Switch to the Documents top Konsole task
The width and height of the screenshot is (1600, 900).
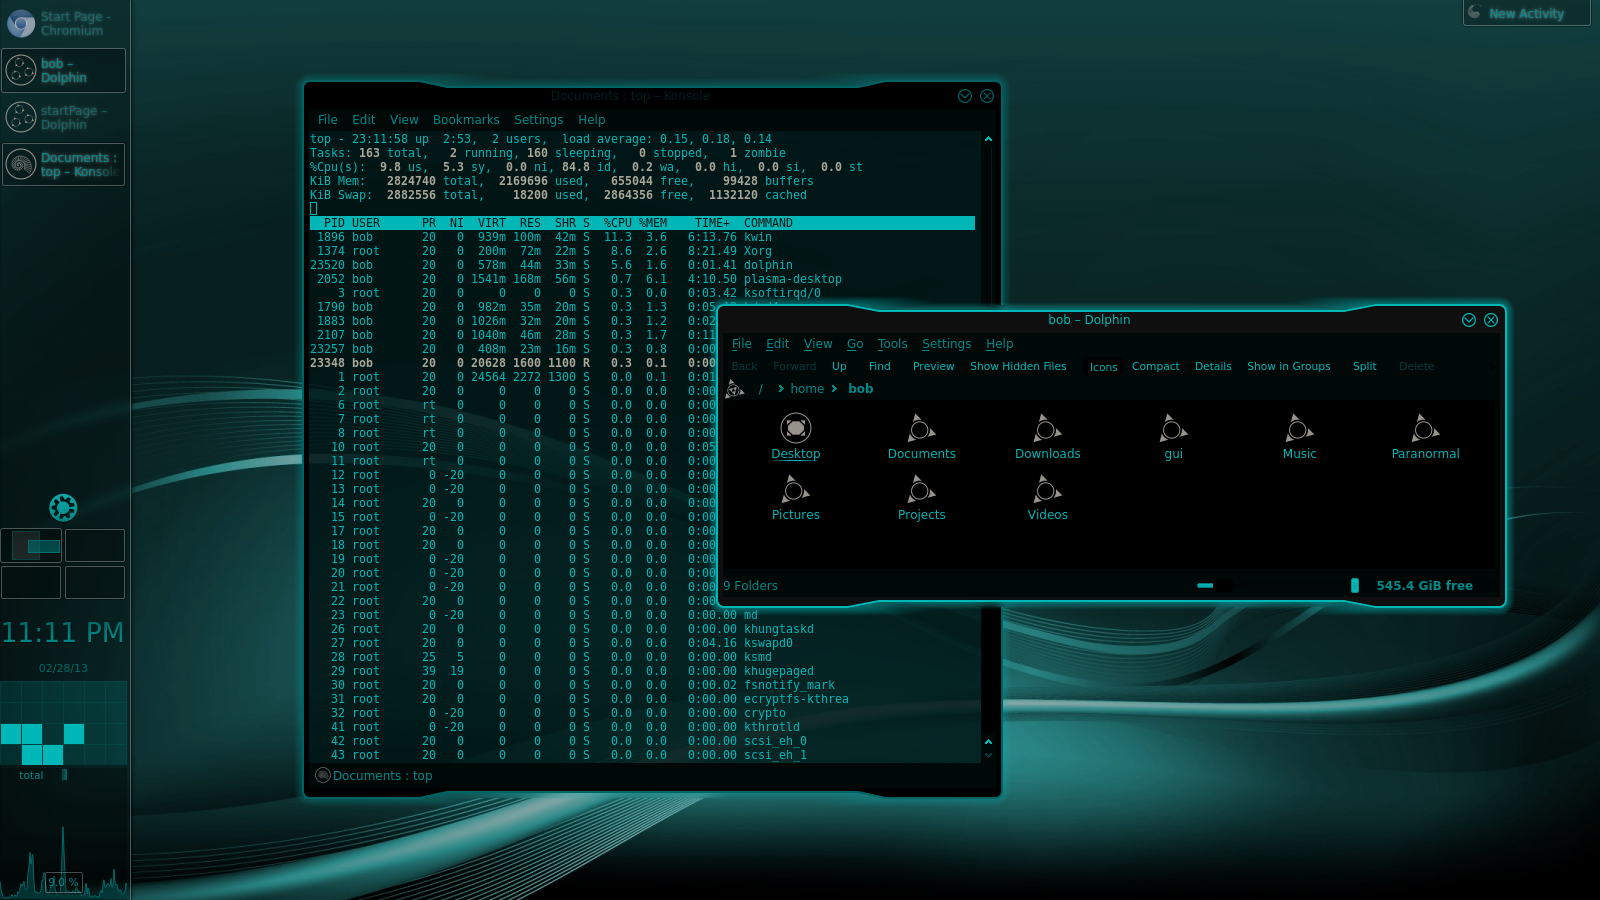64,164
